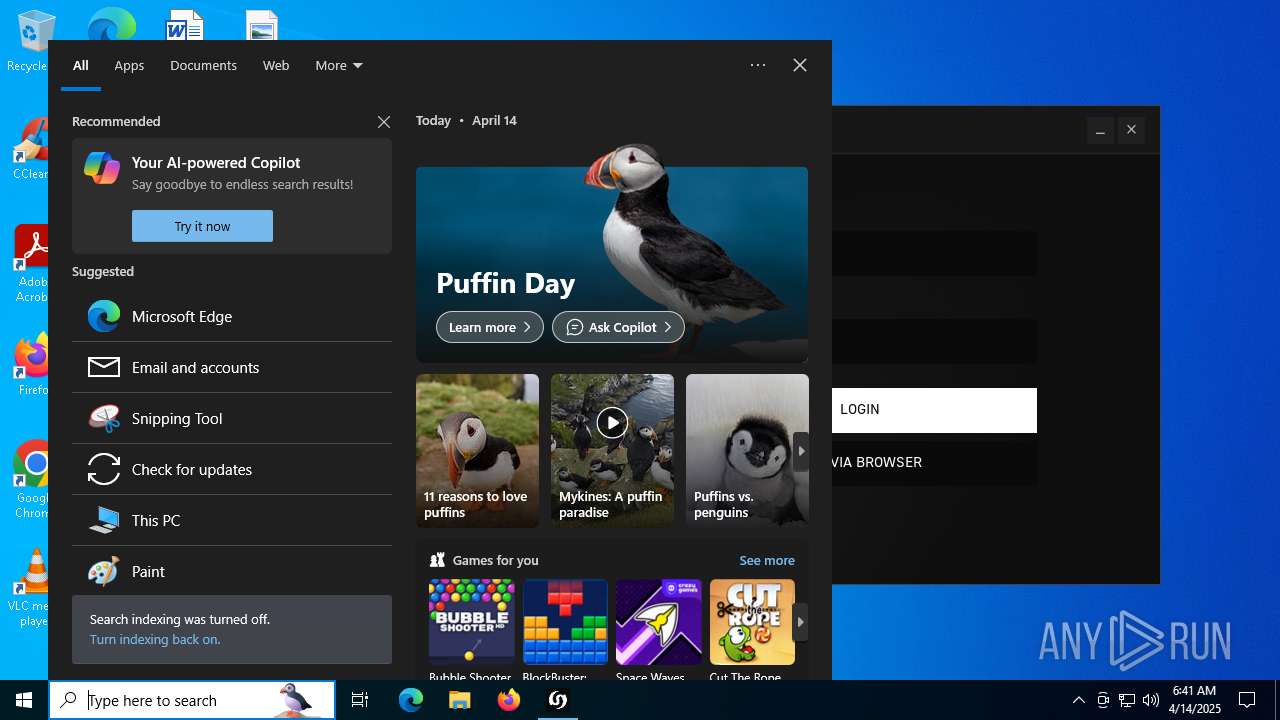Viewport: 1280px width, 720px height.
Task: Open Email and accounts suggestion
Action: tap(232, 367)
